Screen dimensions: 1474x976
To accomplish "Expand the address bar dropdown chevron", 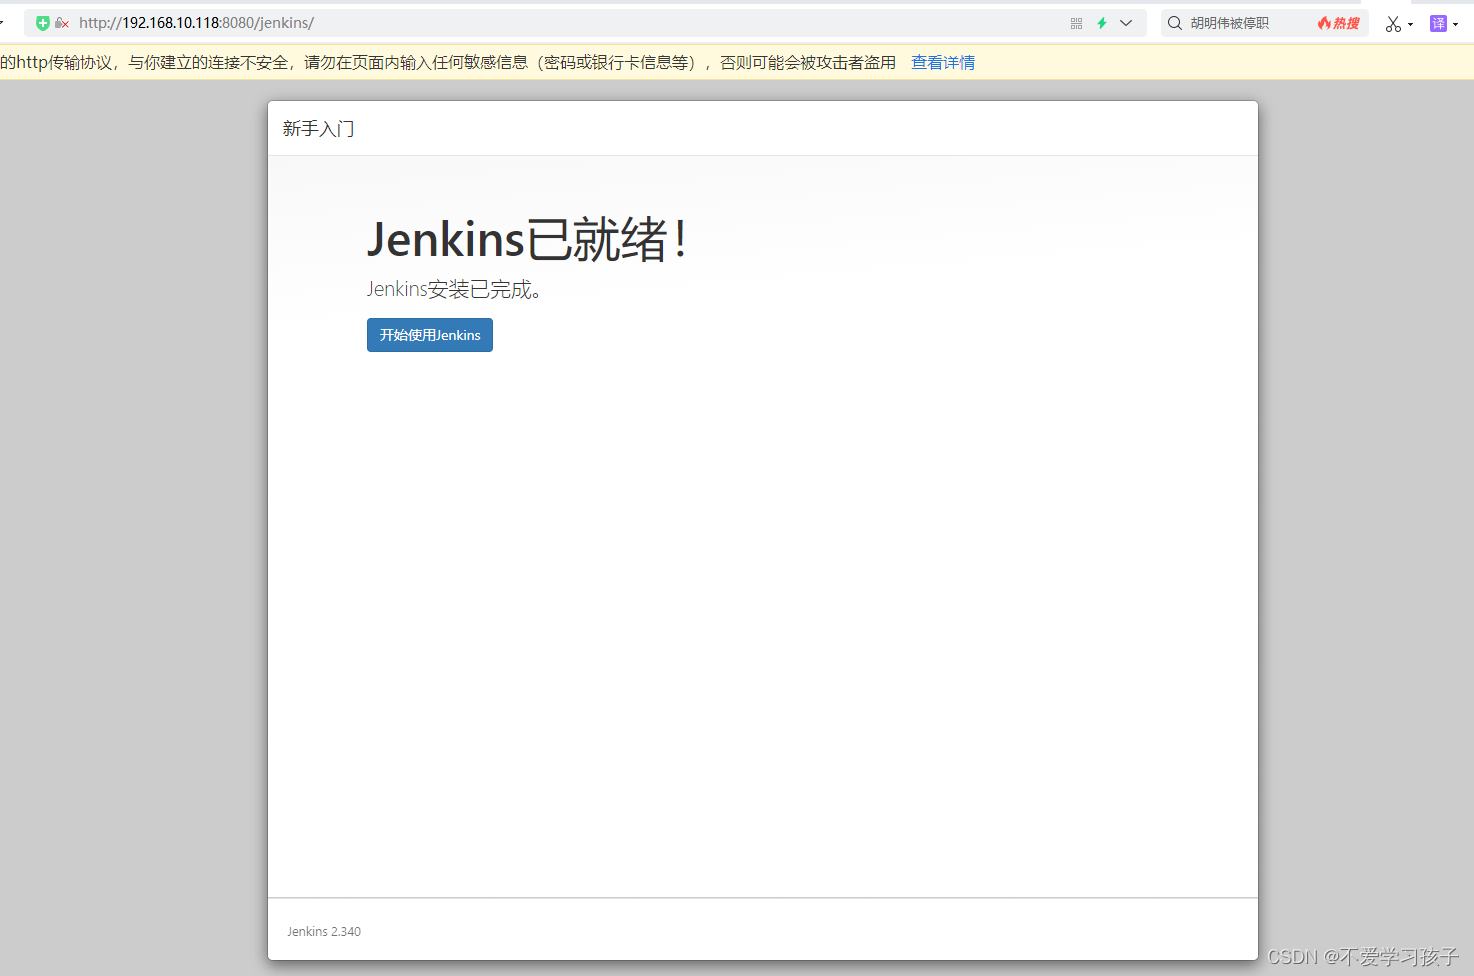I will point(1126,23).
